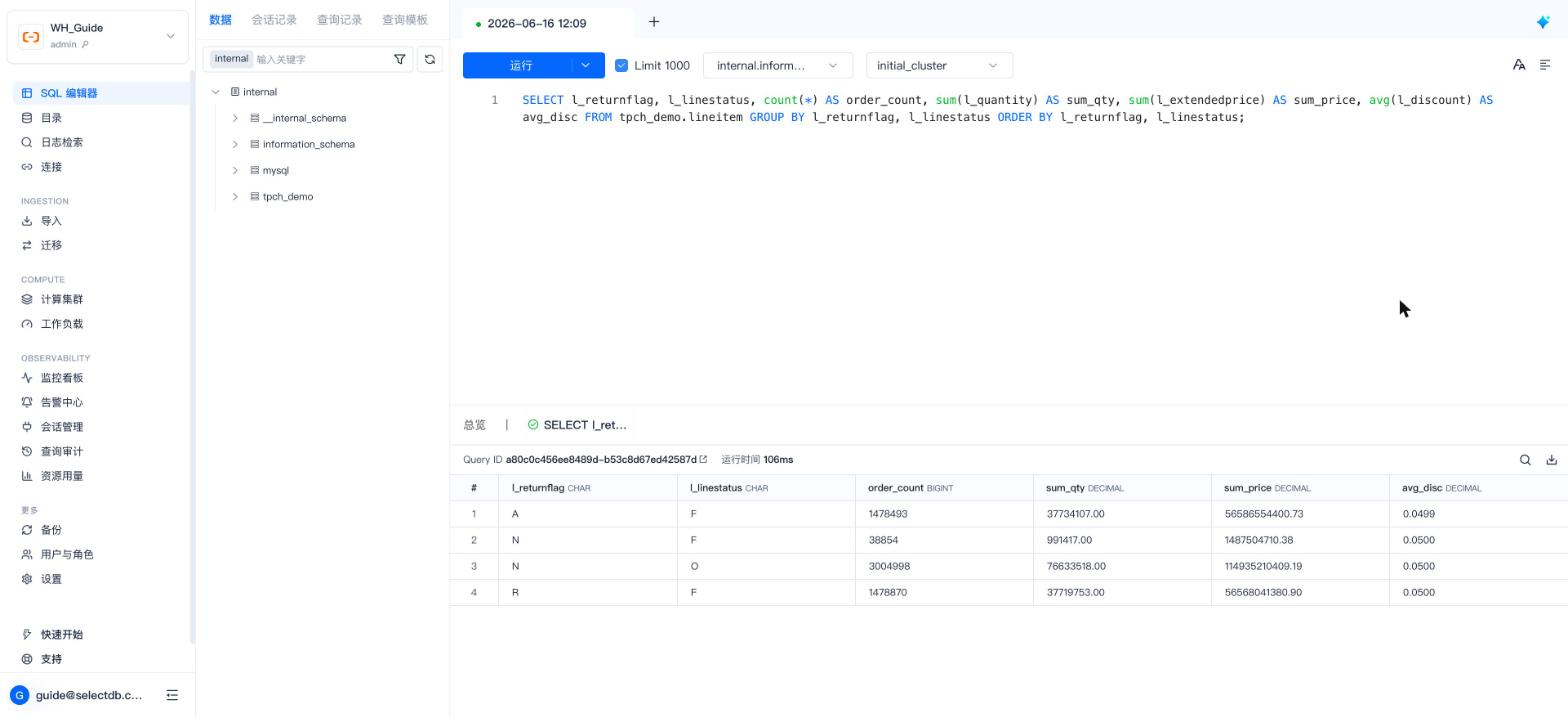The height and width of the screenshot is (718, 1568).
Task: Click the 目录 catalog icon in sidebar
Action: (x=27, y=118)
